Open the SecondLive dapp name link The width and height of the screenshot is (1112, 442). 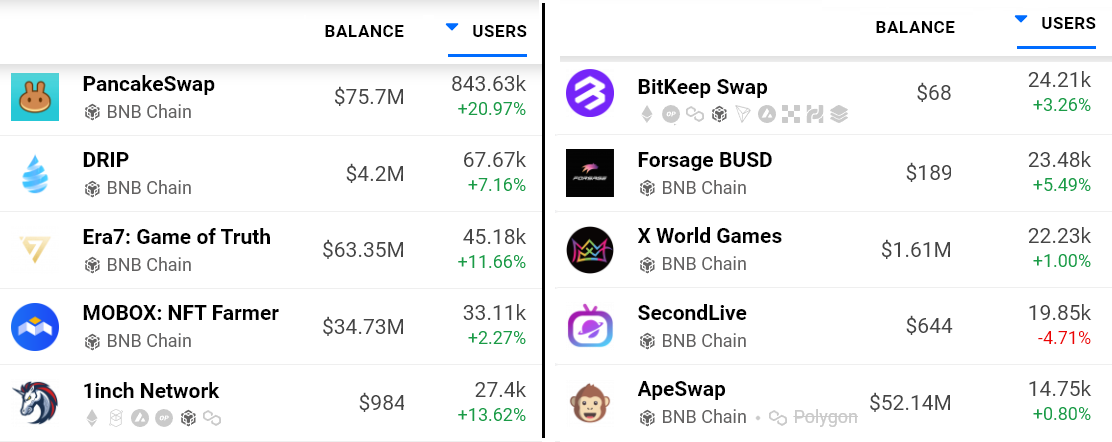click(x=692, y=313)
